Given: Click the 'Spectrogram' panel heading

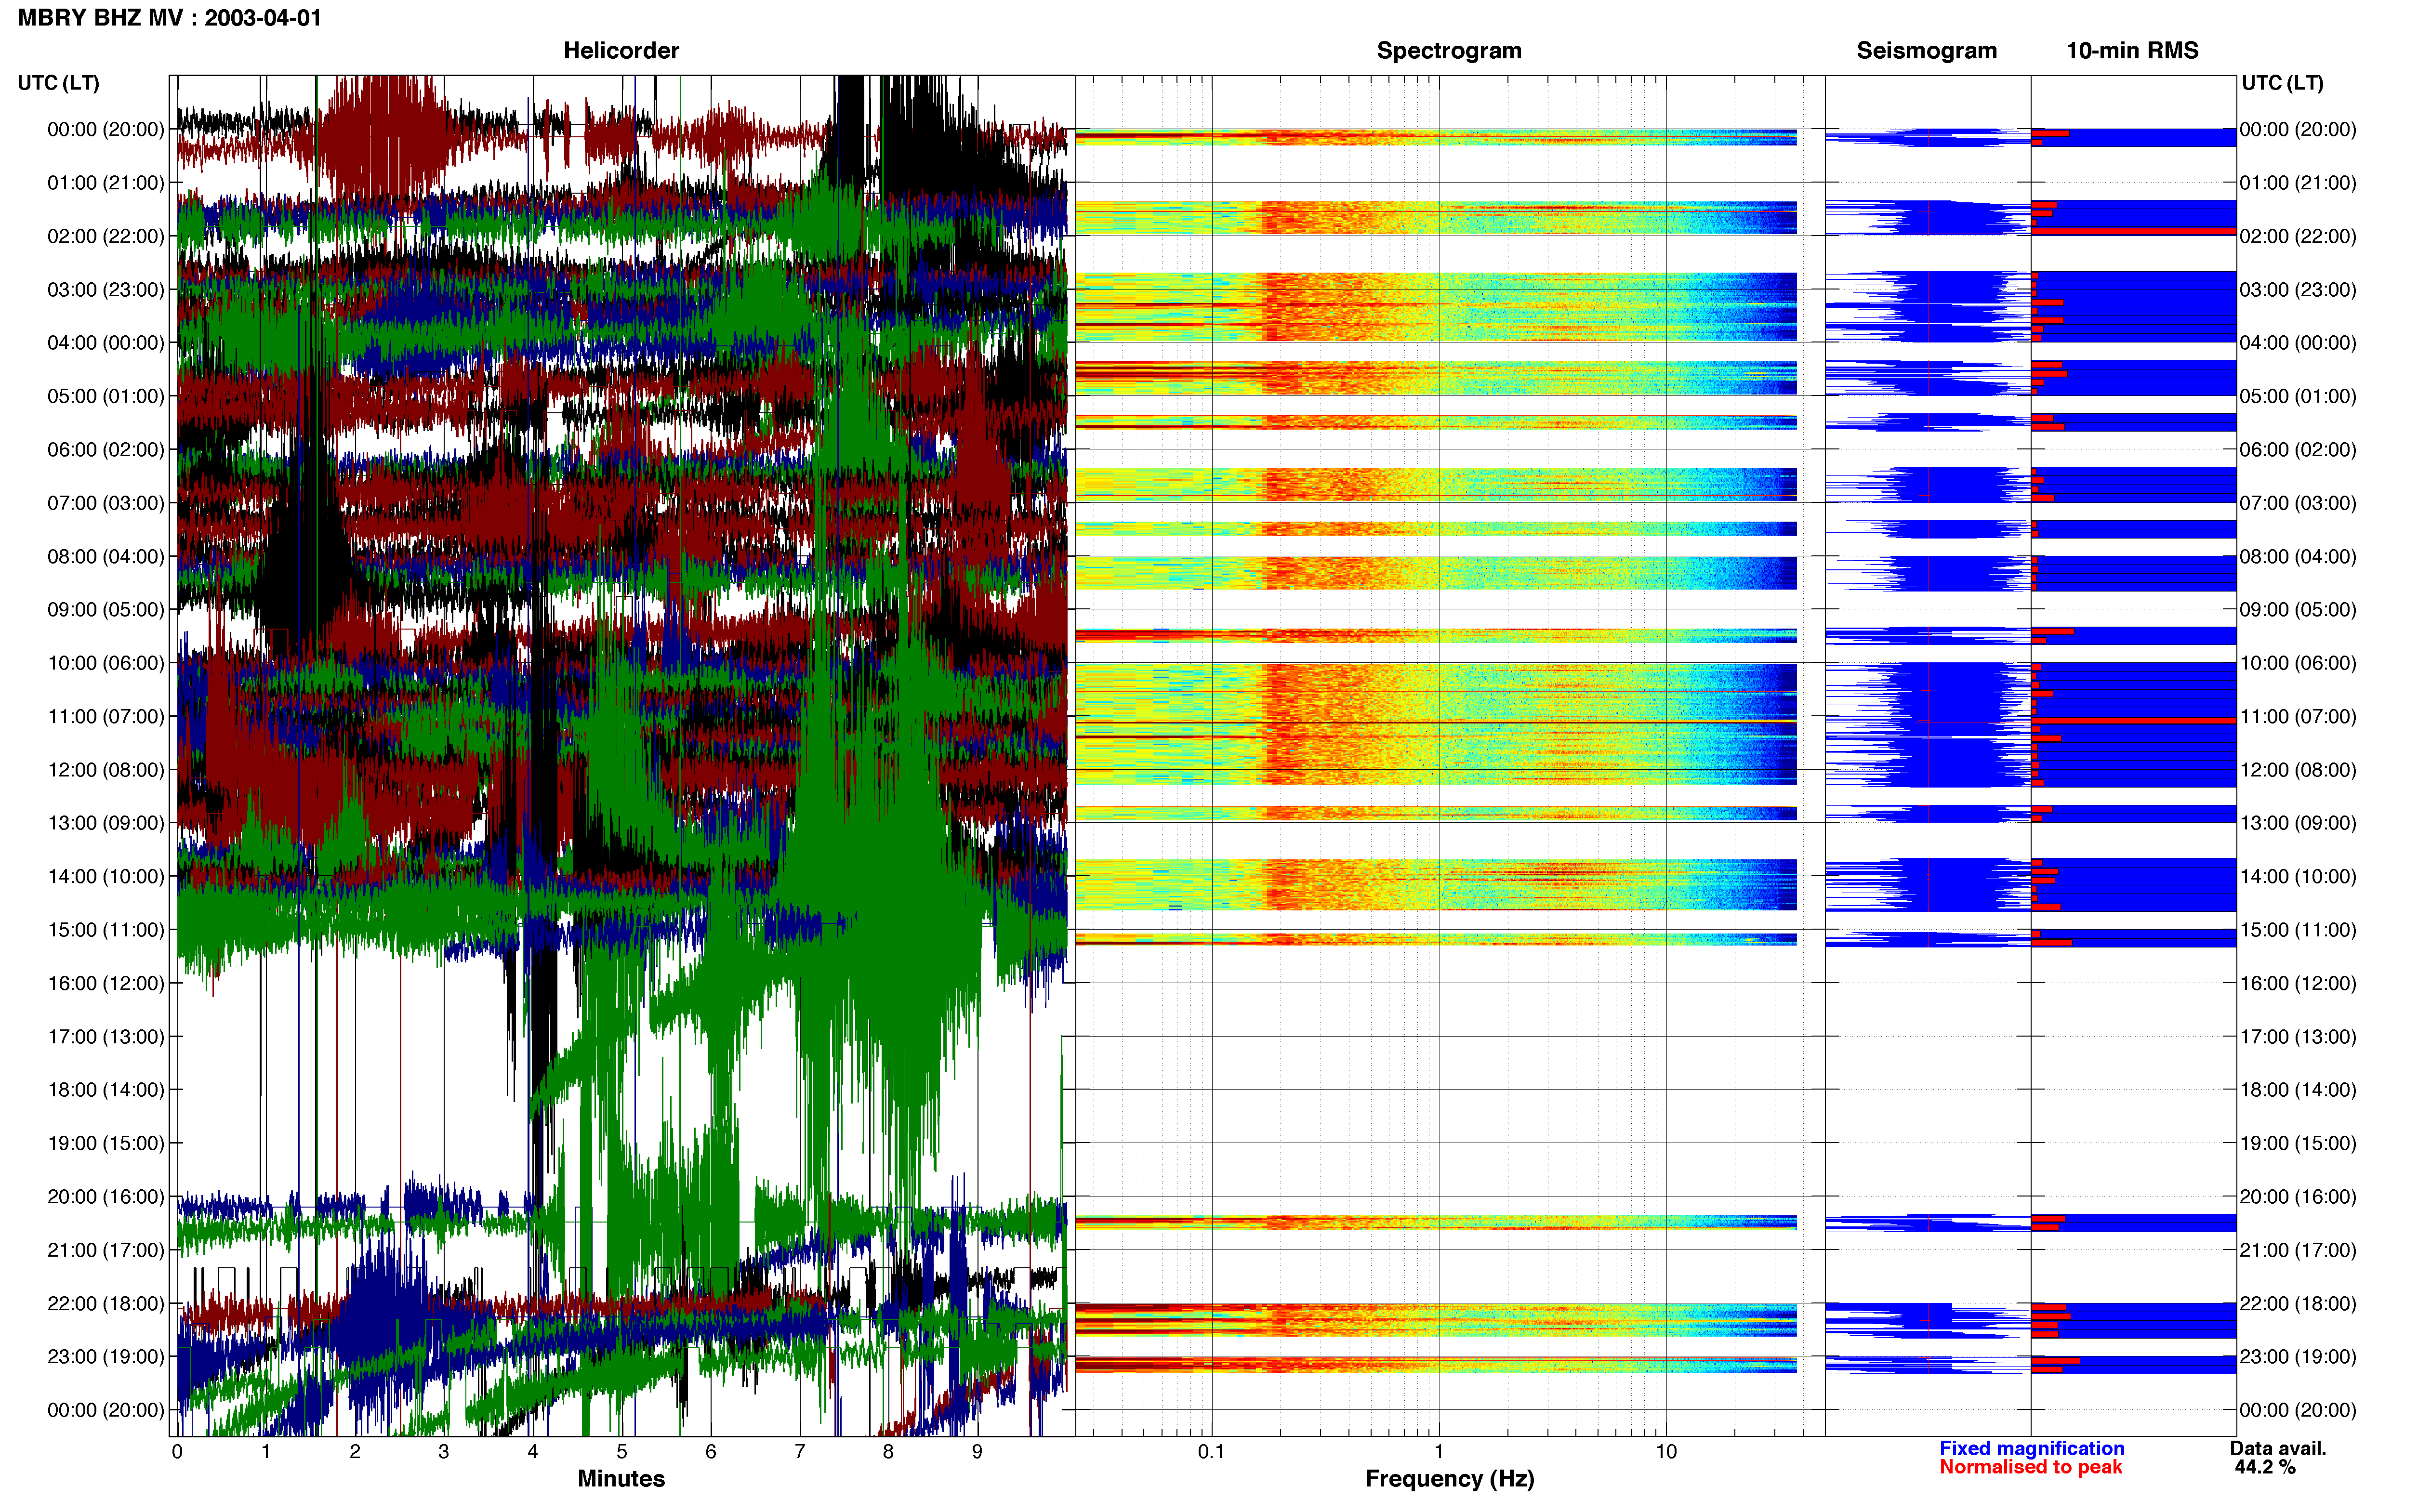Looking at the screenshot, I should tap(1449, 51).
